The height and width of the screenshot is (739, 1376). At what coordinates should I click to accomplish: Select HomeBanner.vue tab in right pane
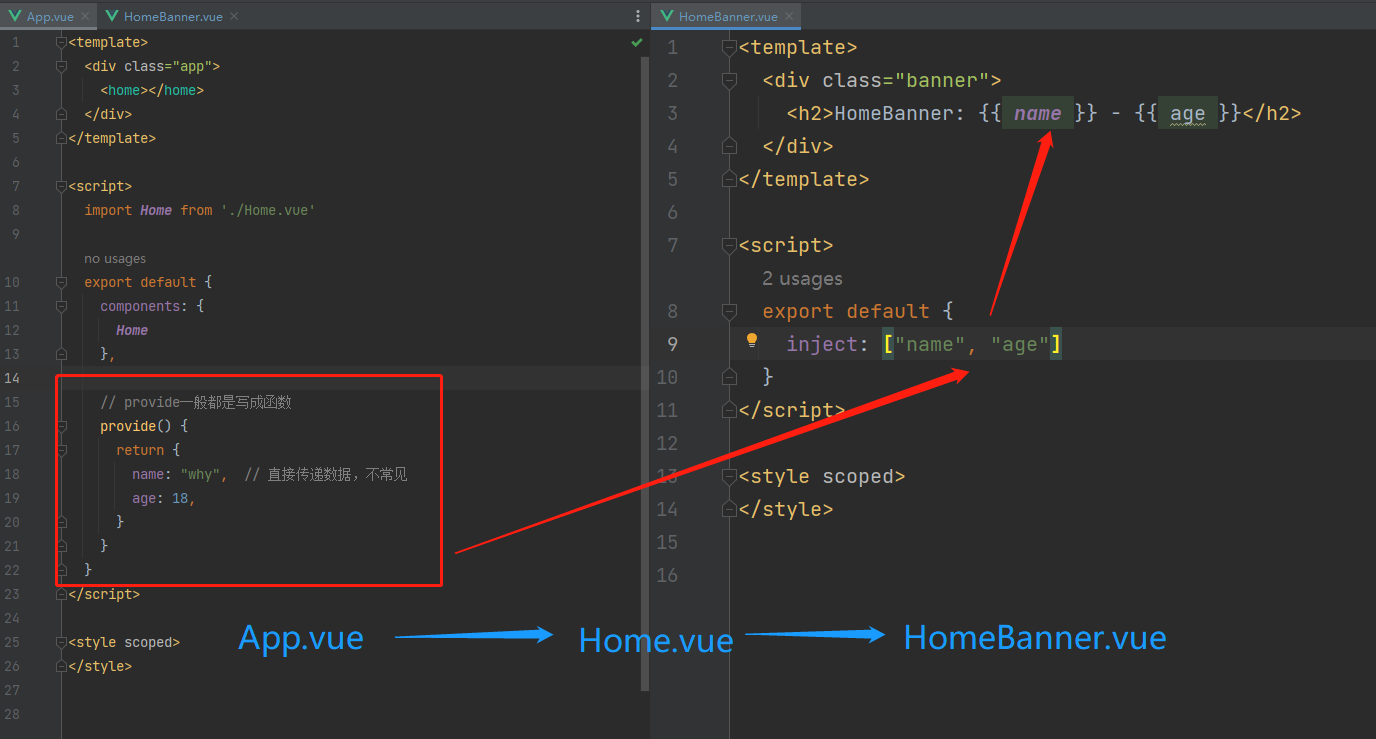pos(727,17)
